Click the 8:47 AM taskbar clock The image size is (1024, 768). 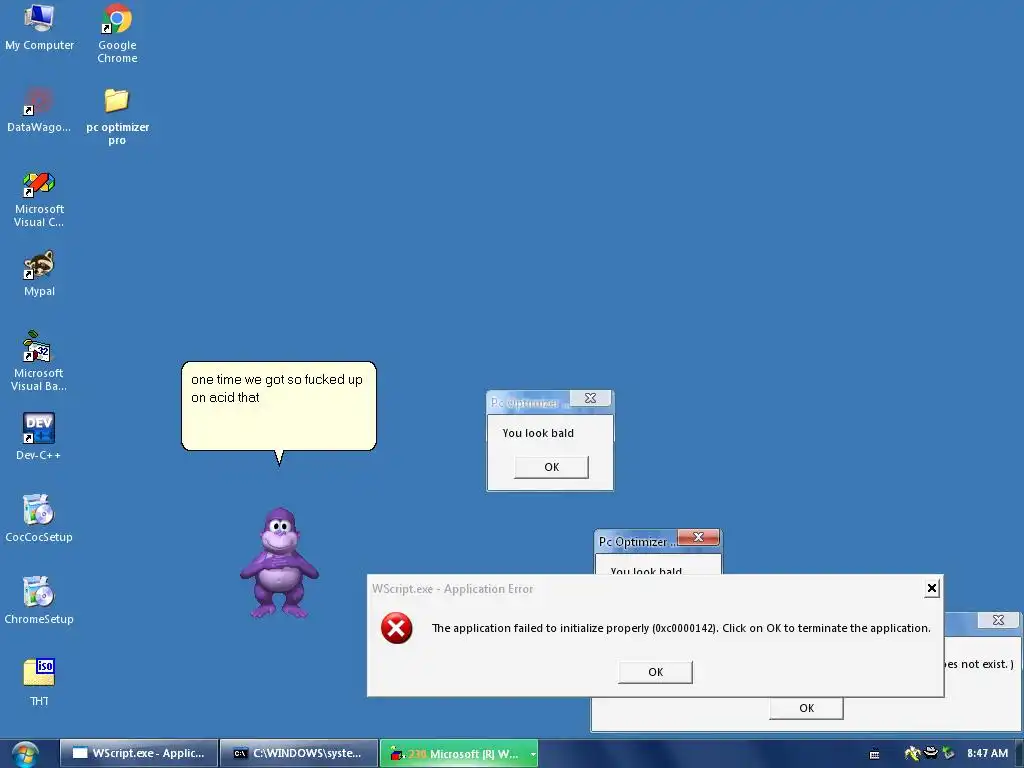point(987,753)
